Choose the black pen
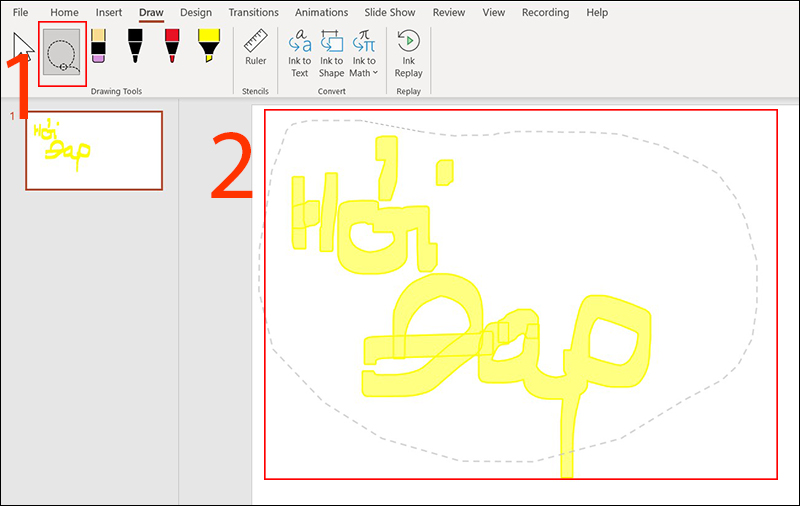 point(135,47)
